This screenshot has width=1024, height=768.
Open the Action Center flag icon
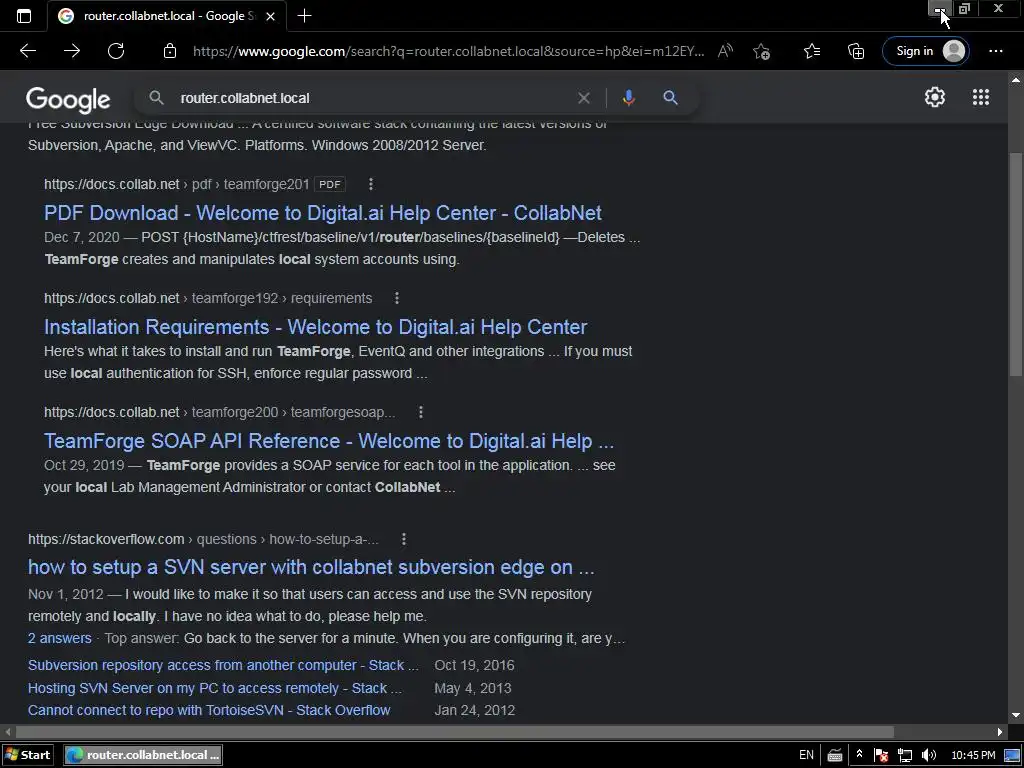tap(881, 756)
